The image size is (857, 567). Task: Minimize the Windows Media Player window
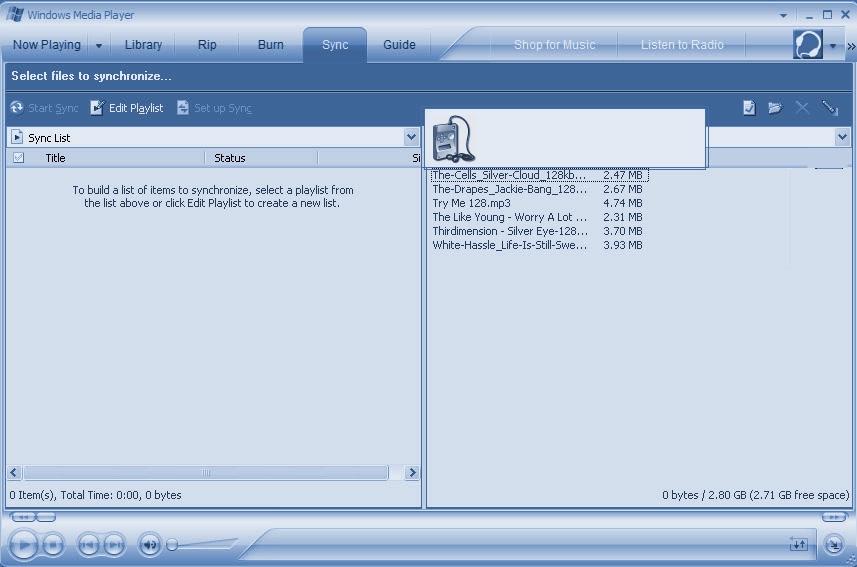[809, 15]
